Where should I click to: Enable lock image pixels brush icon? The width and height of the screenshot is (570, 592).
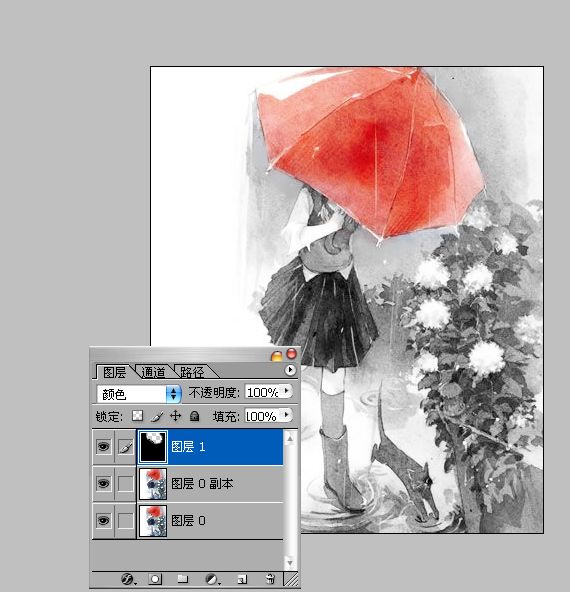click(157, 416)
